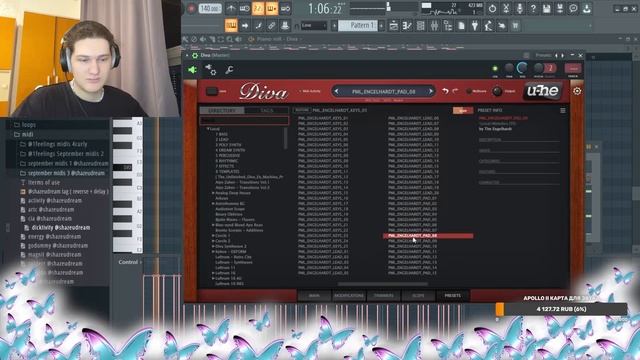Click the green speaker icon in Diva wrapper
640x360 pixels.
192,70
